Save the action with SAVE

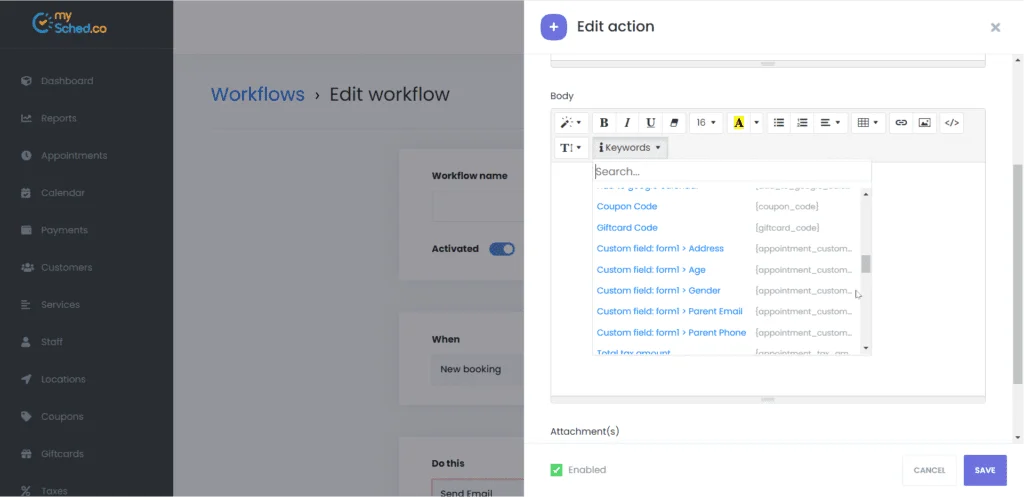(x=985, y=470)
